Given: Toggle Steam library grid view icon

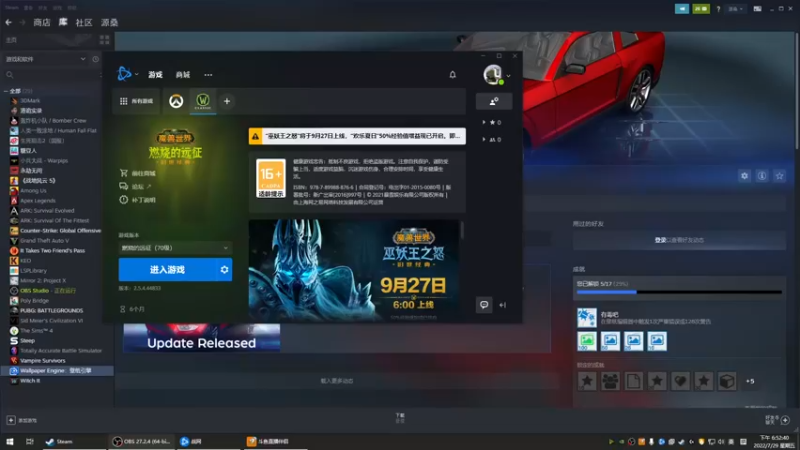Looking at the screenshot, I should (105, 40).
